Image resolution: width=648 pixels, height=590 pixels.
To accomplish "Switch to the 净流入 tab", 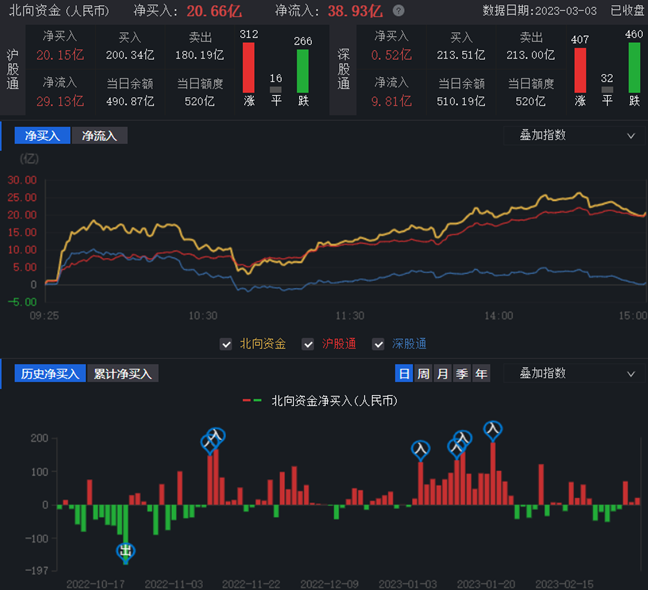I will coord(100,135).
